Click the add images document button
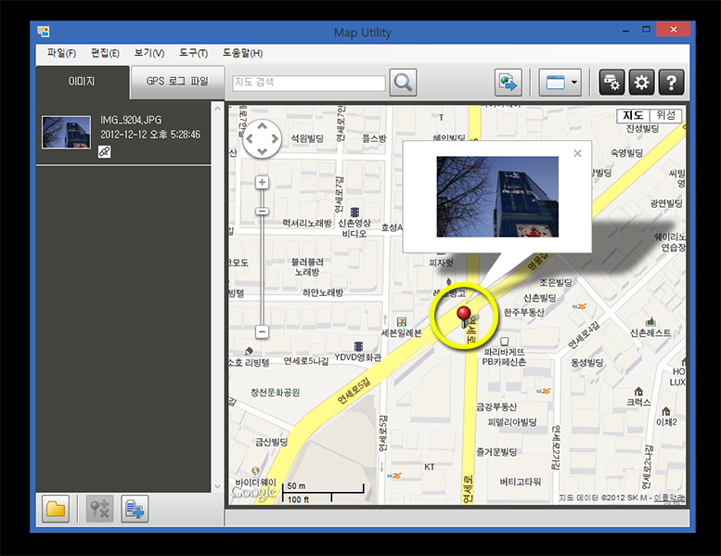The image size is (721, 556). coord(135,509)
